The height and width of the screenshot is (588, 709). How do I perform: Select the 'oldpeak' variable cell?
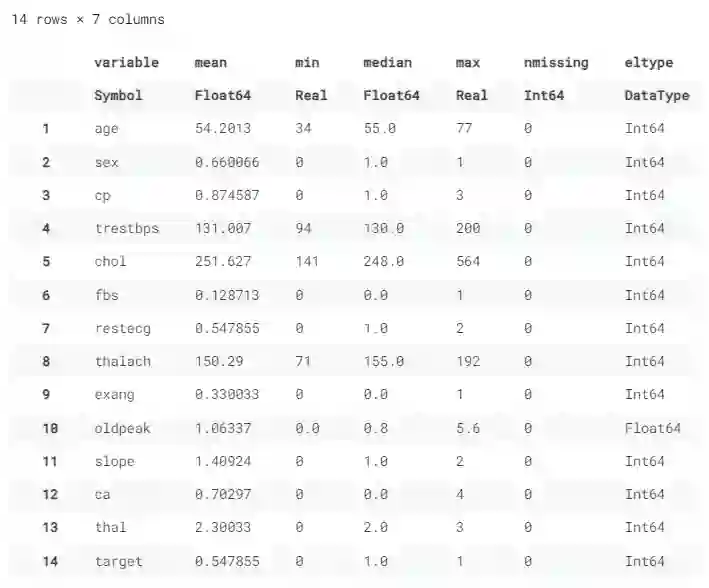122,428
